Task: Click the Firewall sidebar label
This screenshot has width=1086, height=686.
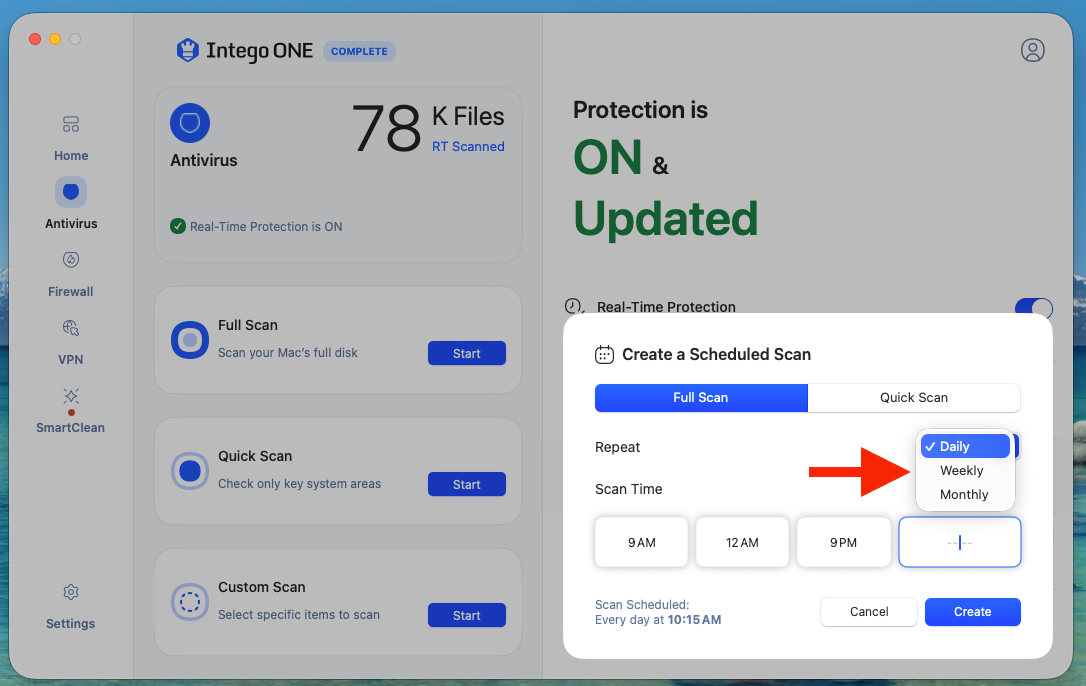Action: 71,292
